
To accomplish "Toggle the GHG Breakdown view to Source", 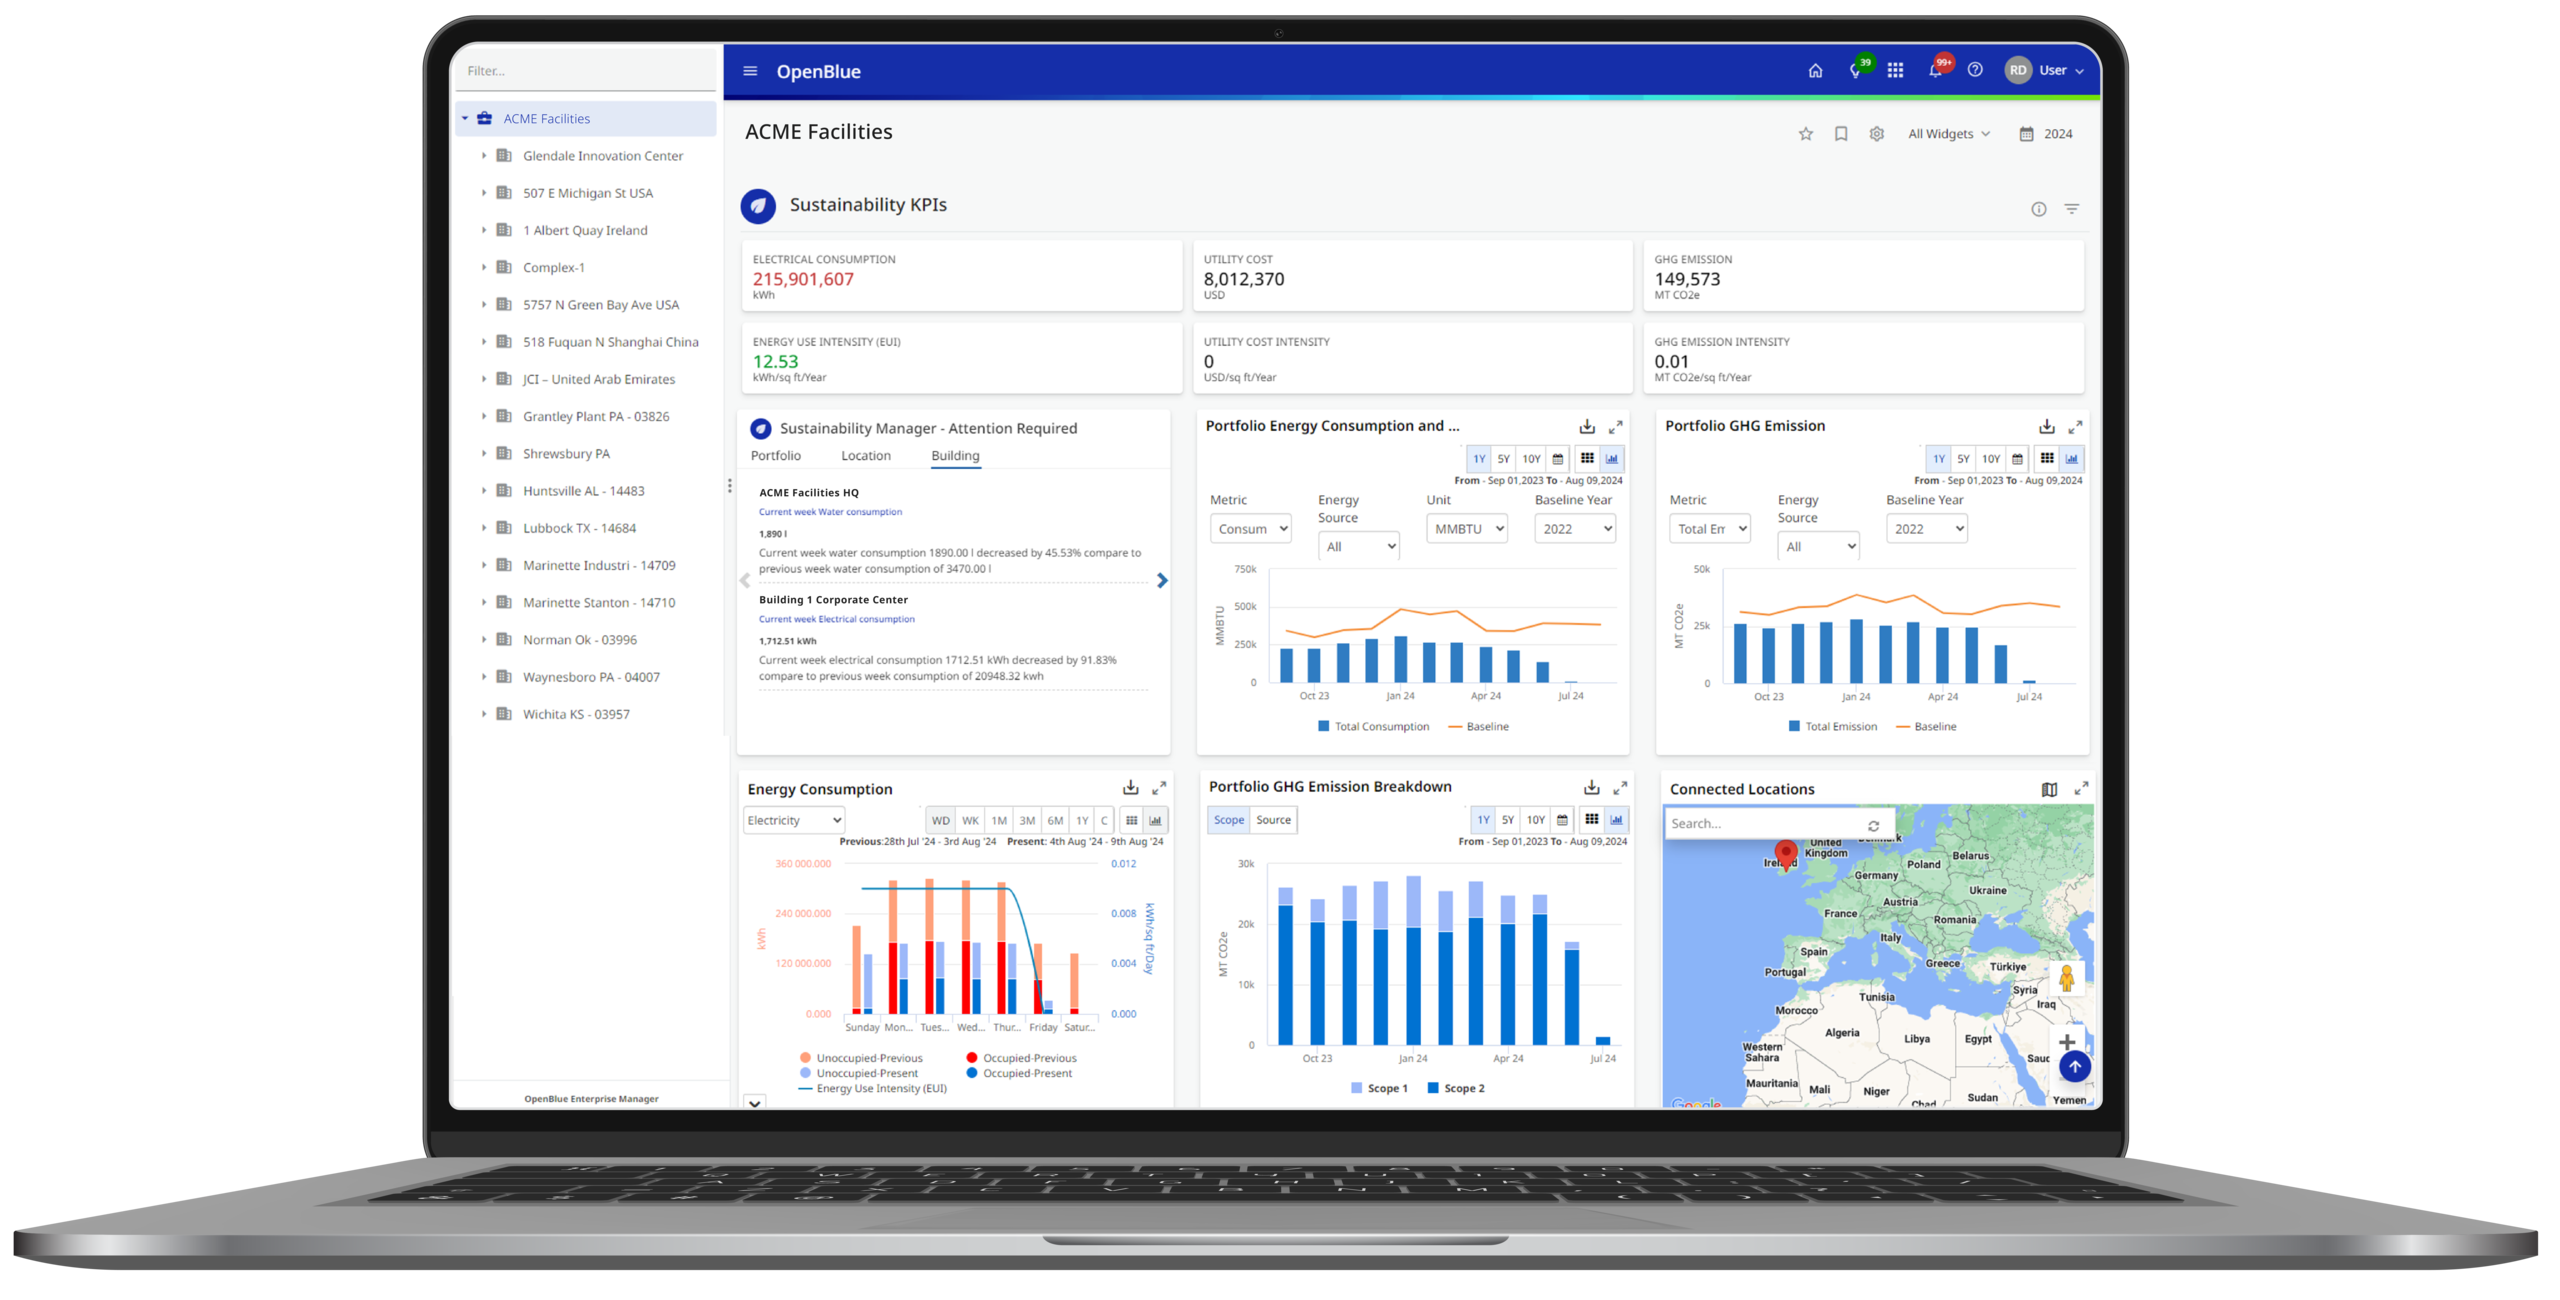I will tap(1273, 820).
